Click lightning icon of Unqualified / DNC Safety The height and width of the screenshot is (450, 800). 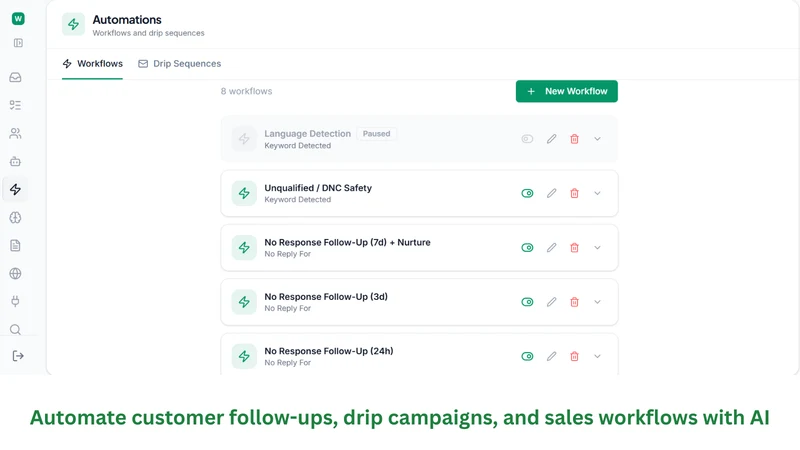(x=244, y=193)
